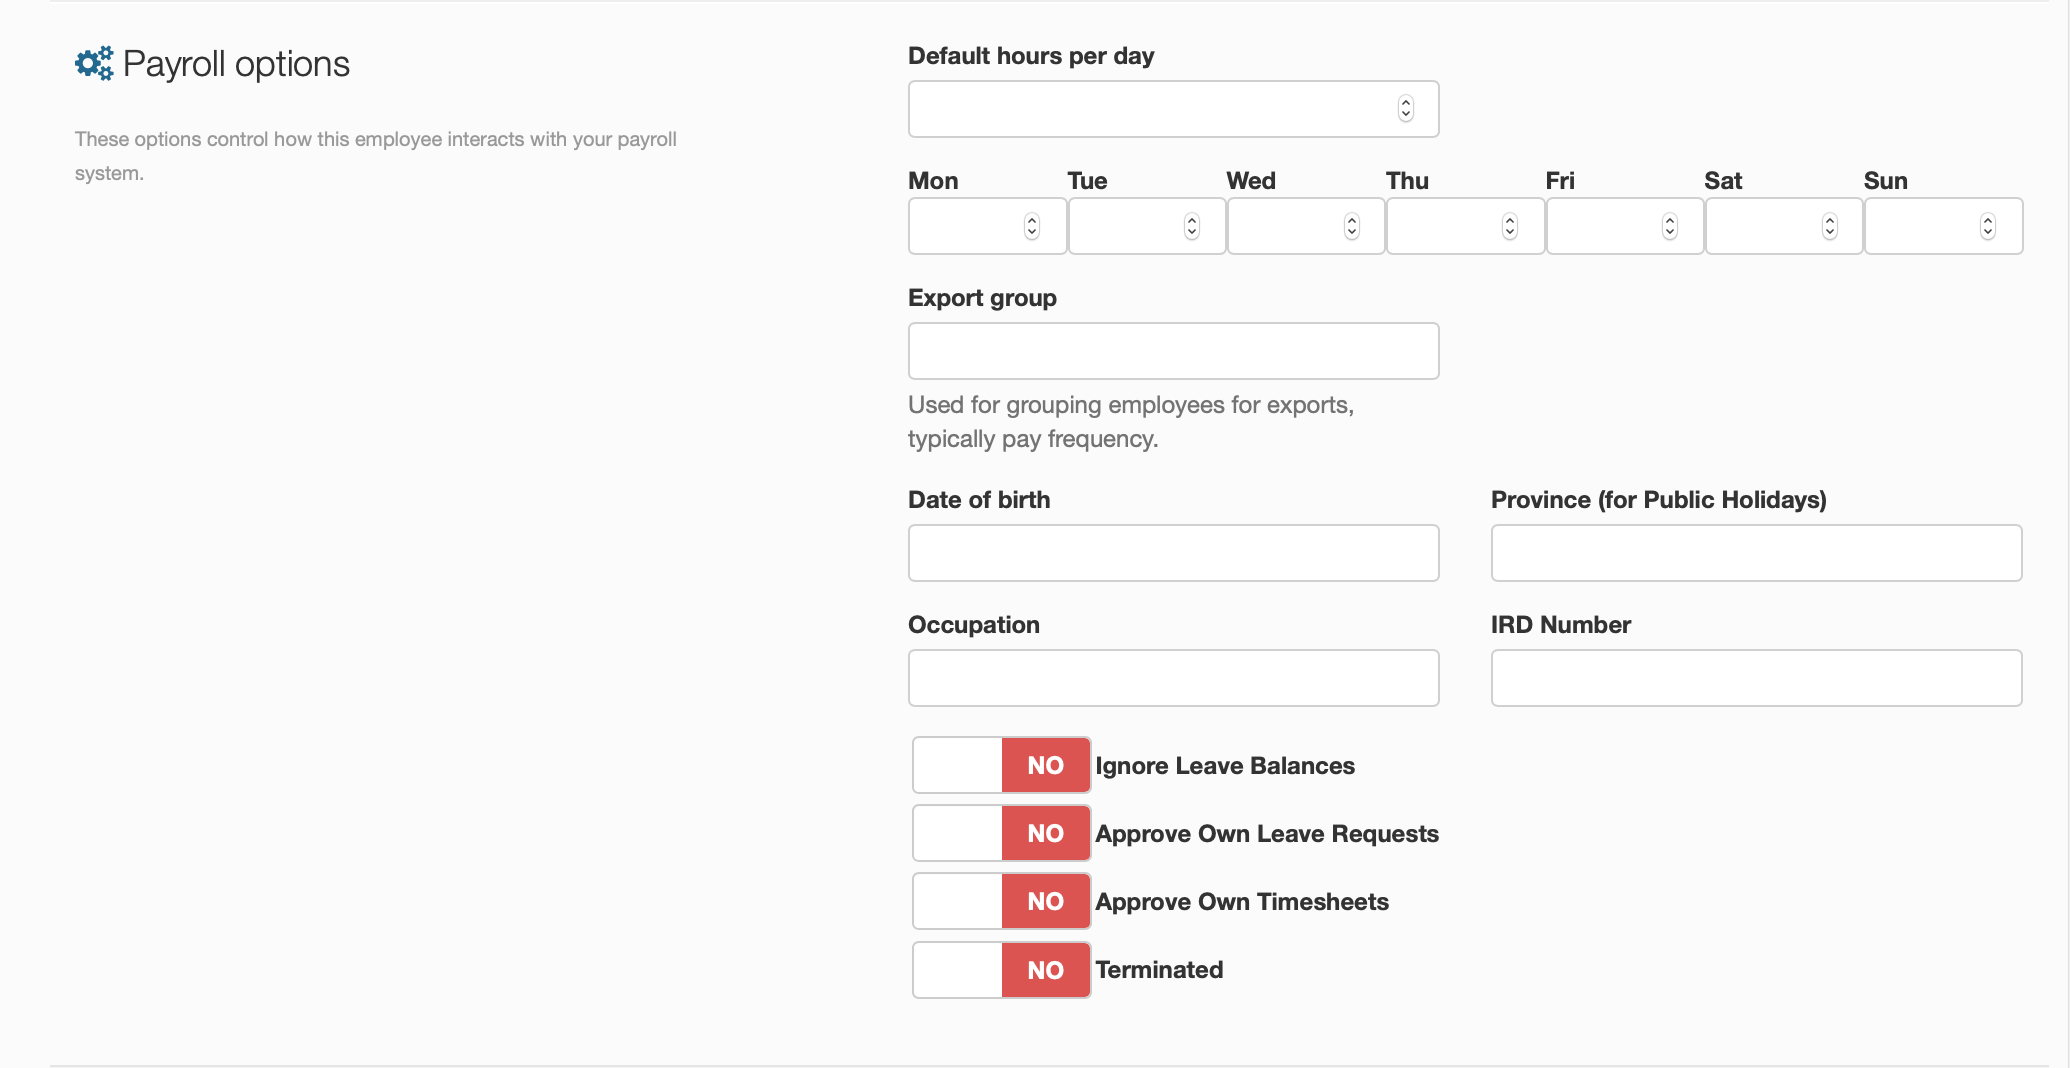Click the Fri hours stepper arrows

[1669, 227]
